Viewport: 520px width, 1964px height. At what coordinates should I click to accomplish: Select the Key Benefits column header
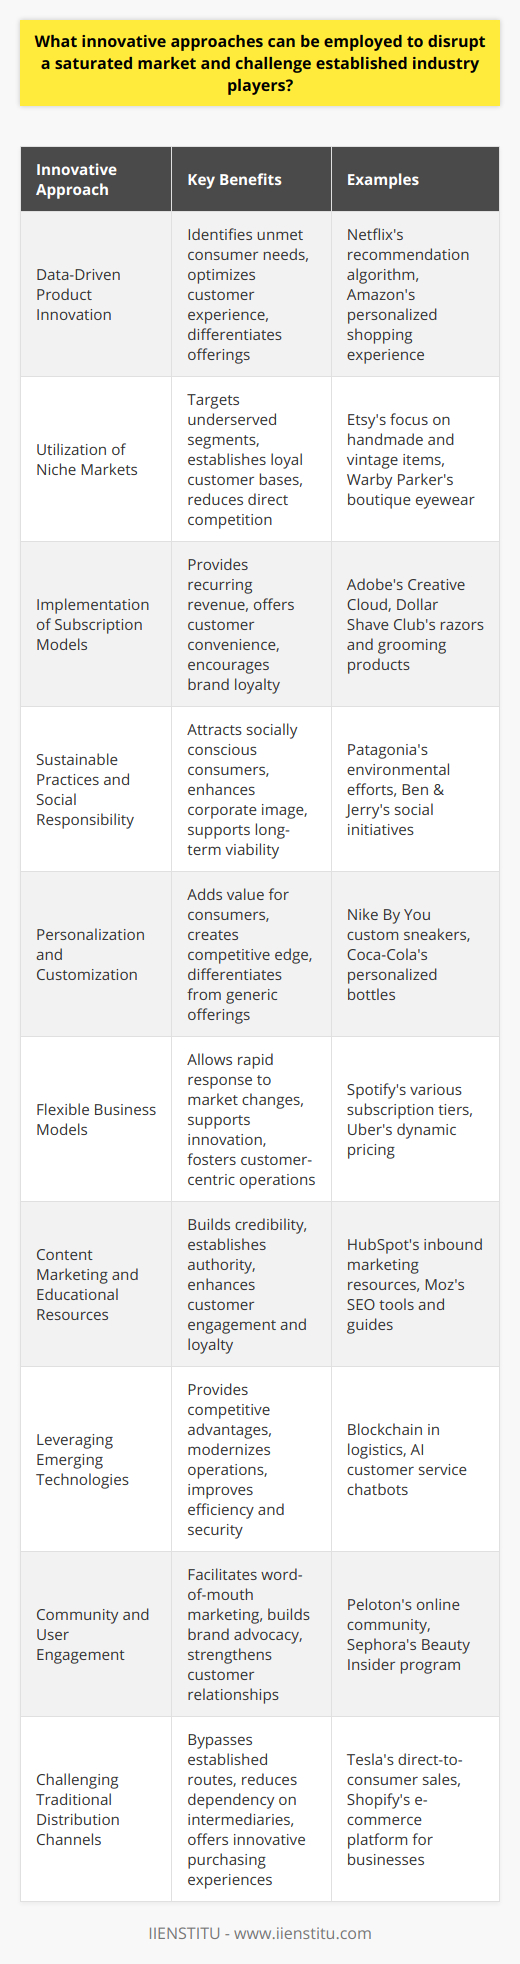(x=251, y=180)
